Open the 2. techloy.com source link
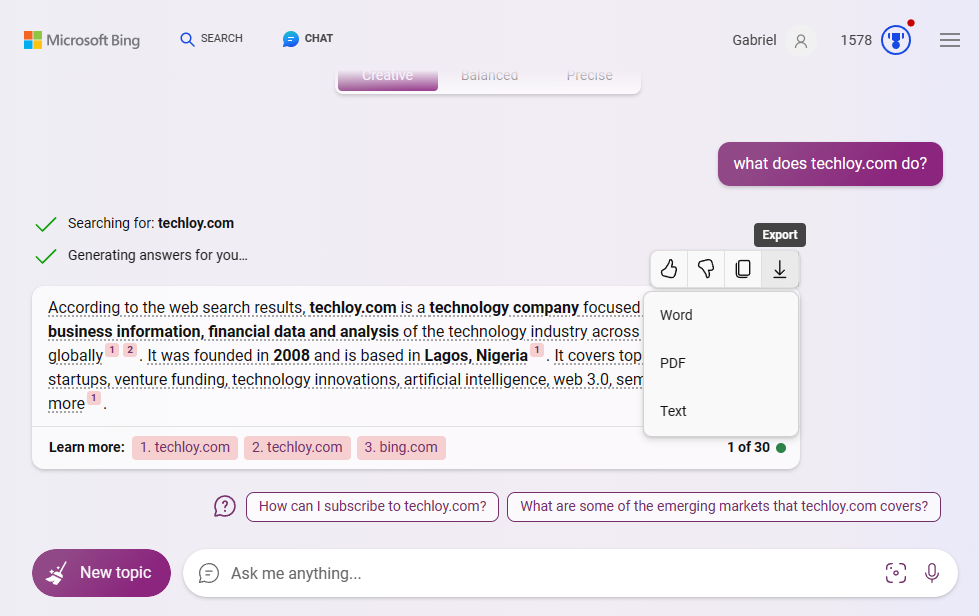The width and height of the screenshot is (979, 616). tap(297, 447)
